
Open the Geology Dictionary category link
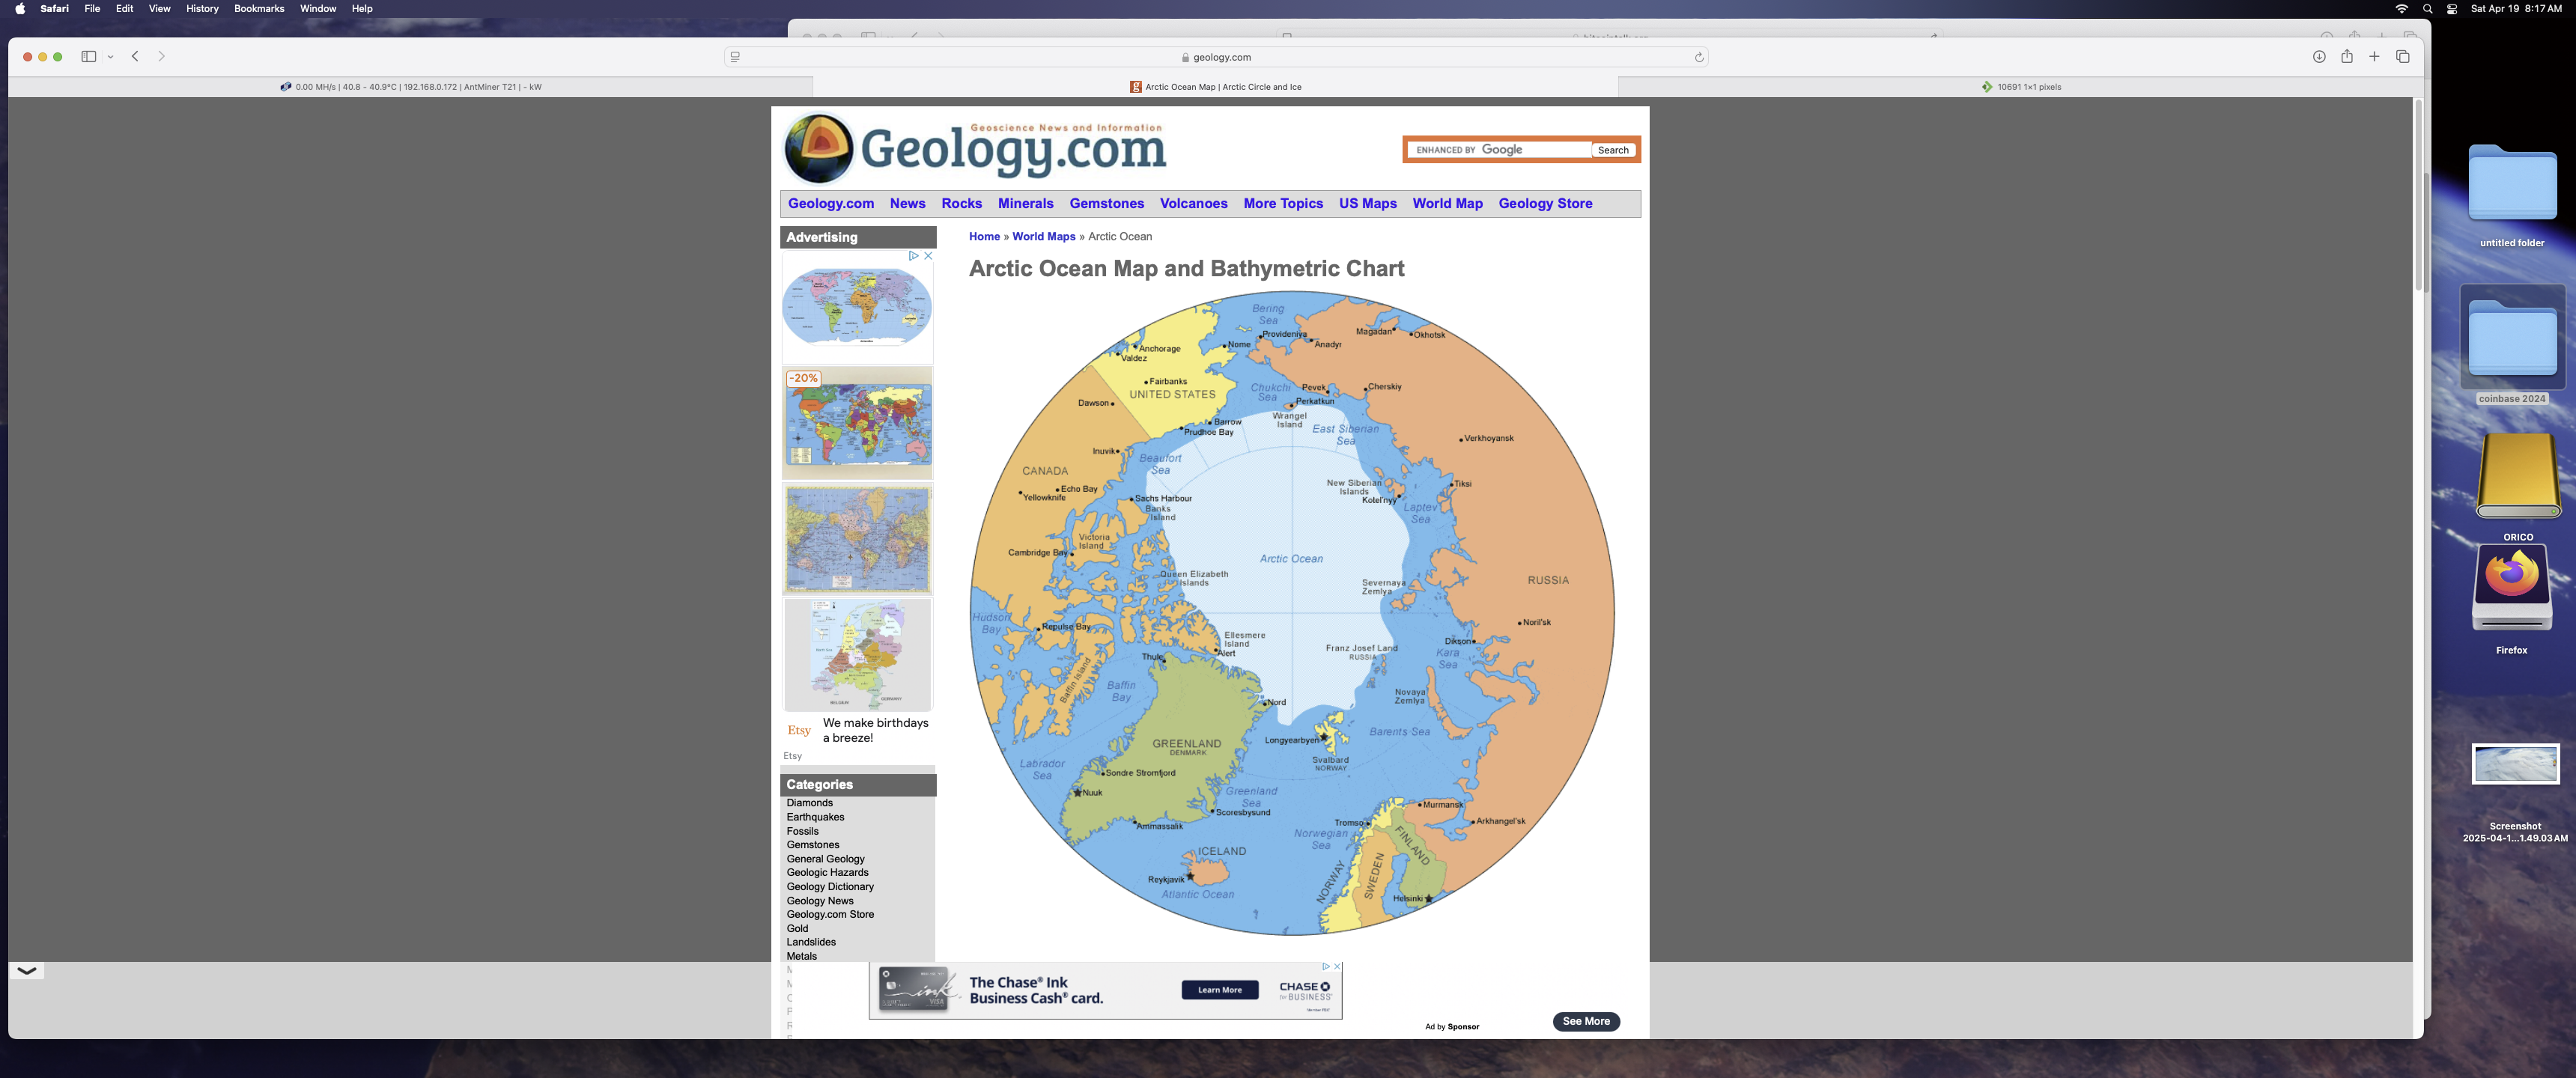coord(830,887)
